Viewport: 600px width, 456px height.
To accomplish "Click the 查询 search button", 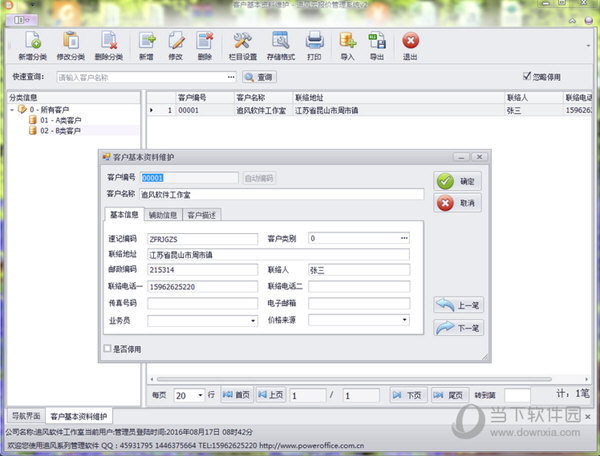I will 259,77.
